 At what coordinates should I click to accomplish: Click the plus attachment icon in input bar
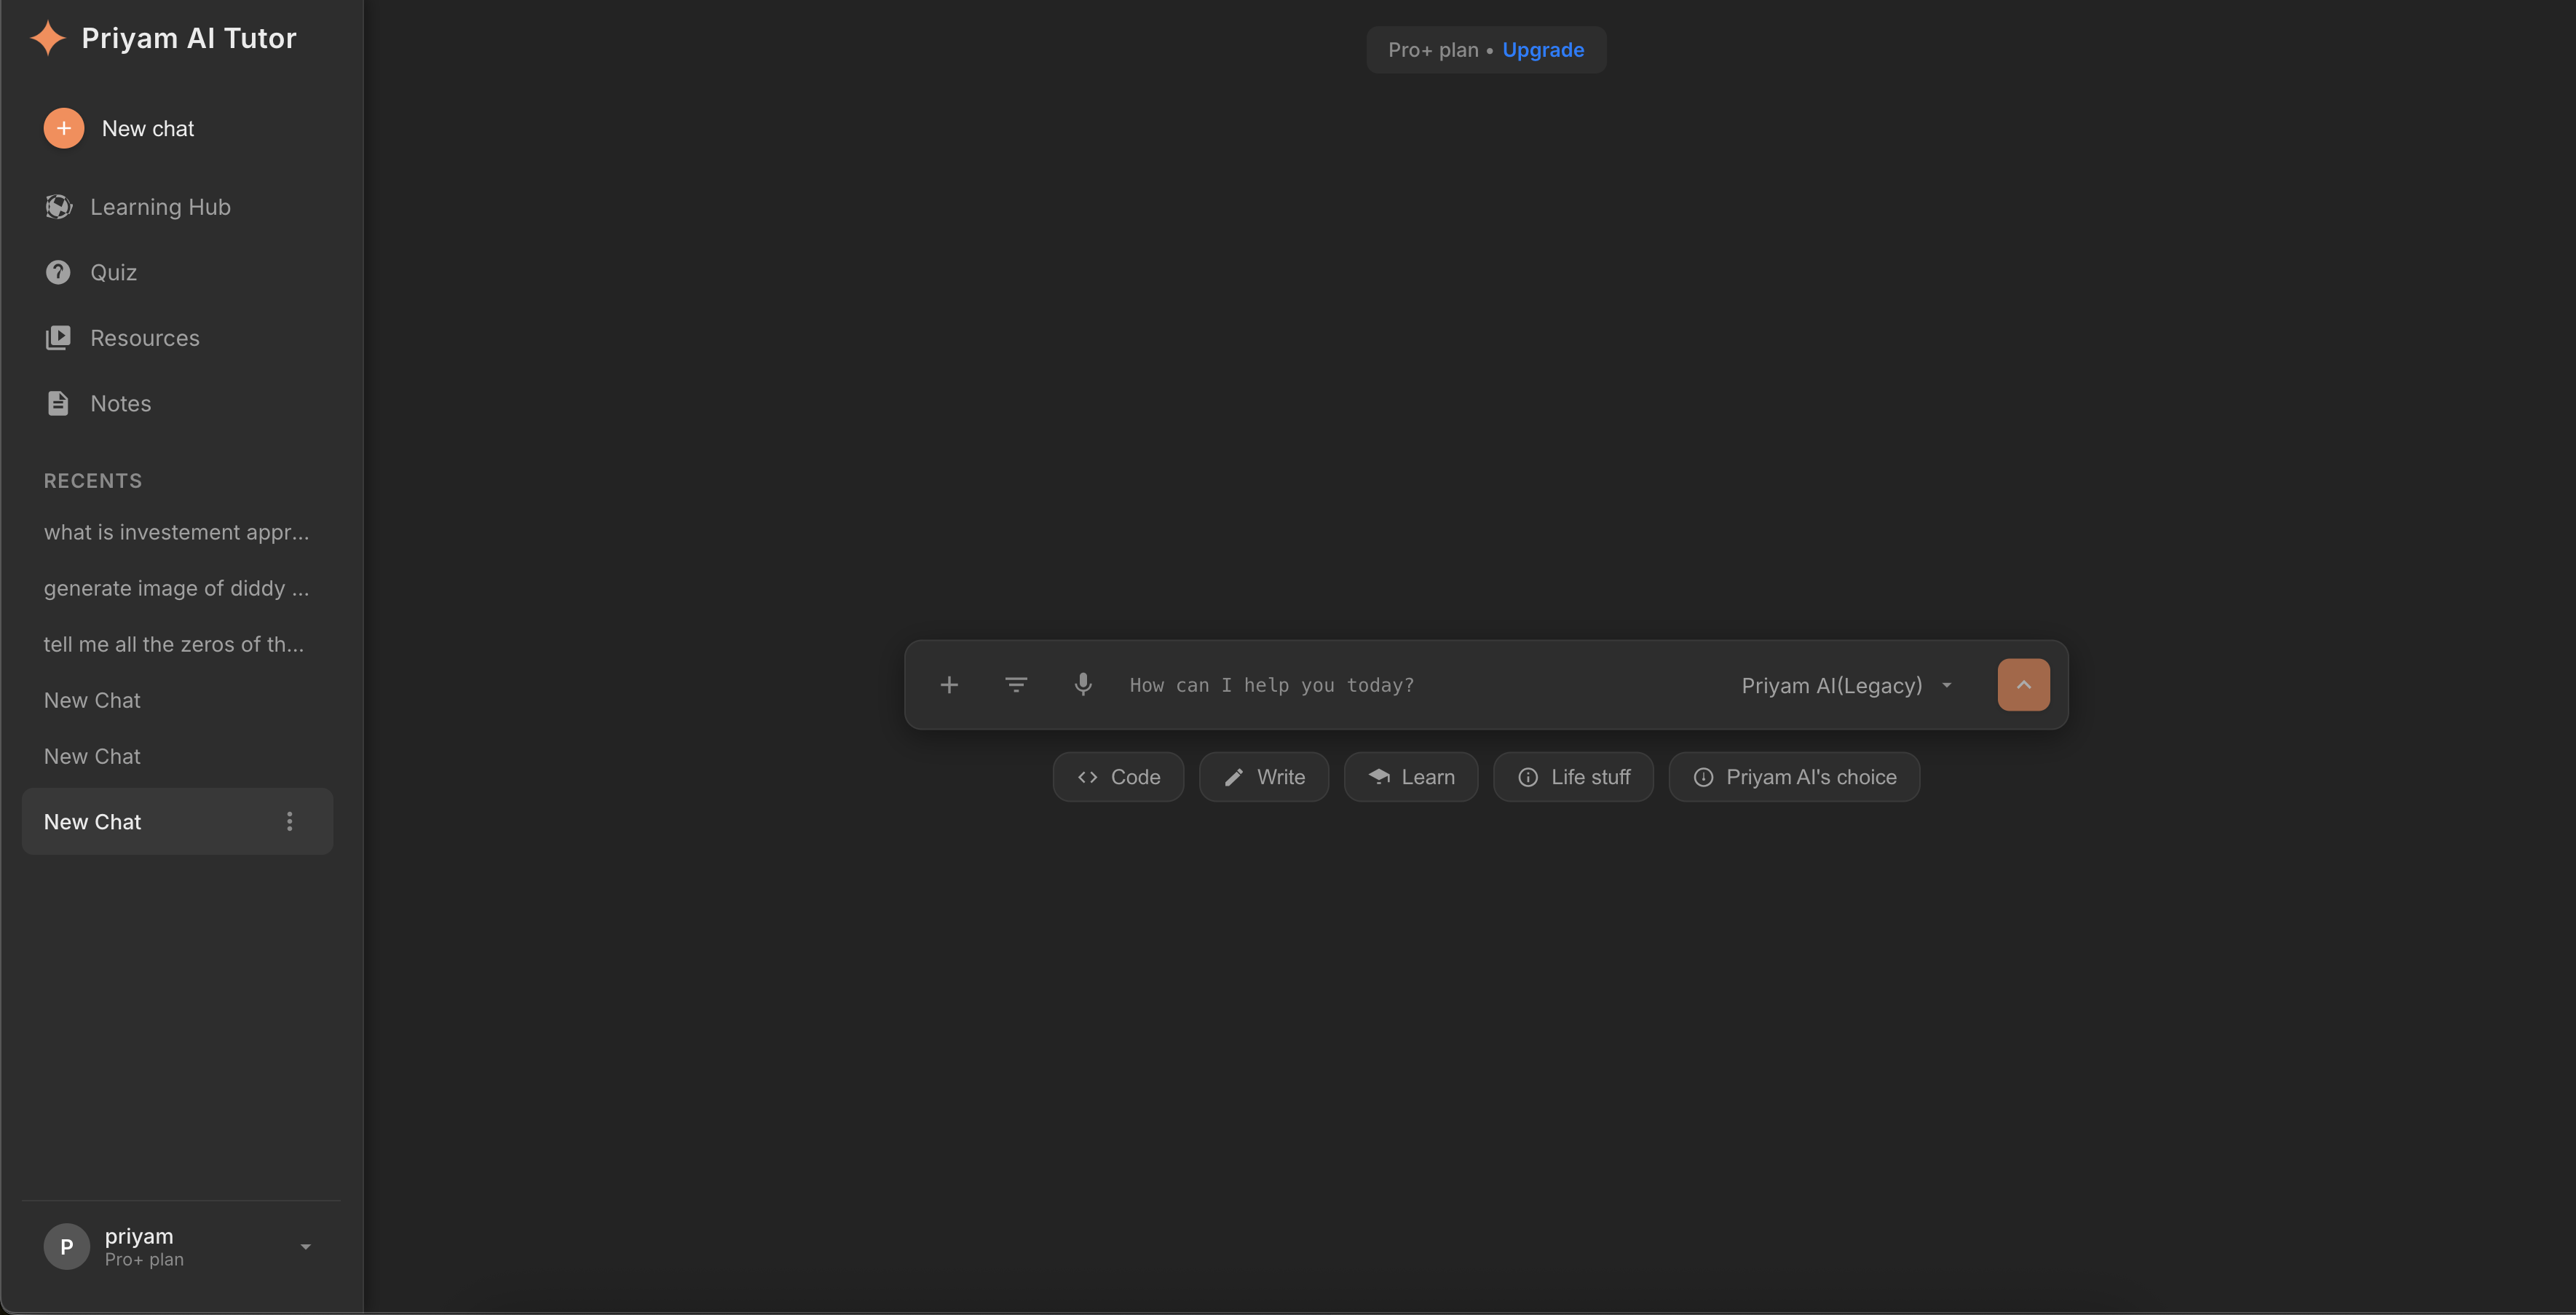click(x=949, y=685)
